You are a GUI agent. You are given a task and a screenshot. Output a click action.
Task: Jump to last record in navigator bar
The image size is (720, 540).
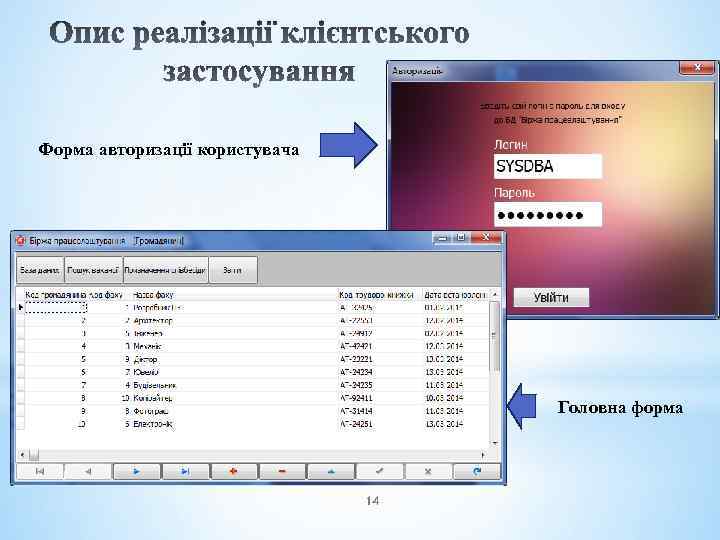pos(186,471)
